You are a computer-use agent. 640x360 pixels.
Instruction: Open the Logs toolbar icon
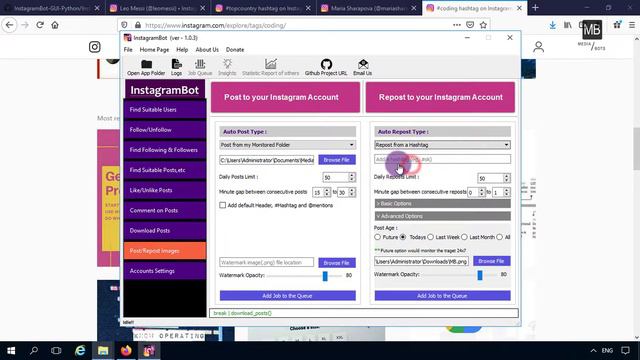(176, 67)
